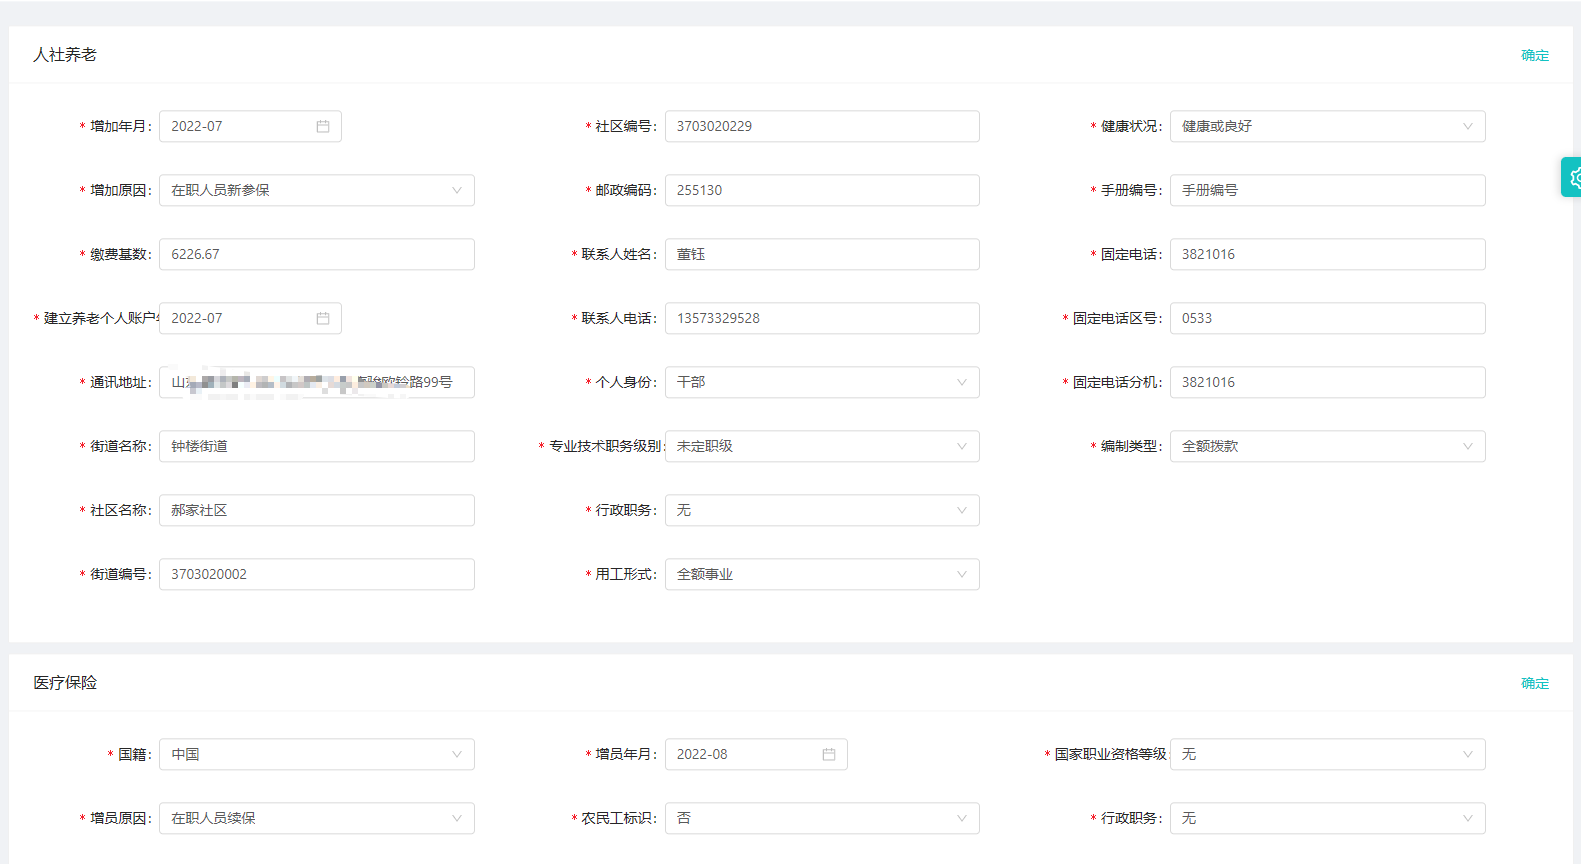Screen dimensions: 1581x864
Task: Click the 固定电话分机 input field
Action: coord(1328,382)
